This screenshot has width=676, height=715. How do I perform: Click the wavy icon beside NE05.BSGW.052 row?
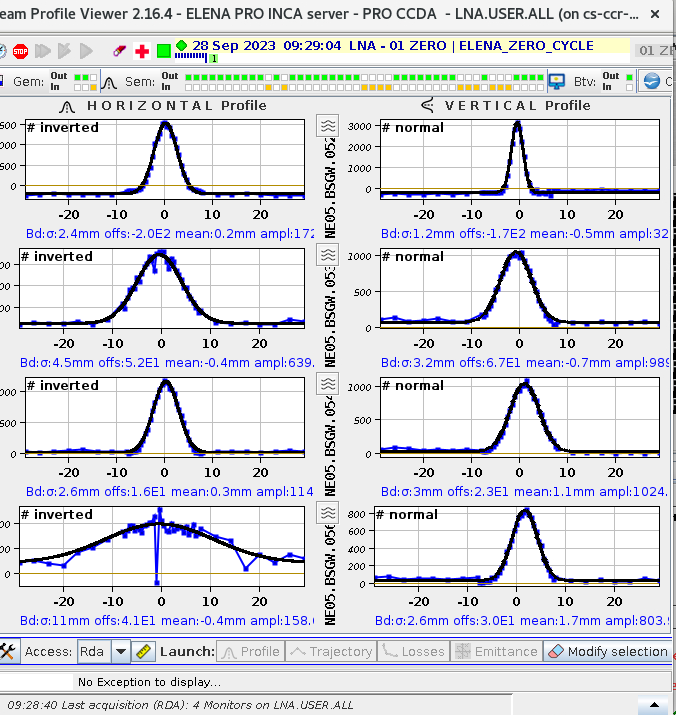(x=327, y=125)
